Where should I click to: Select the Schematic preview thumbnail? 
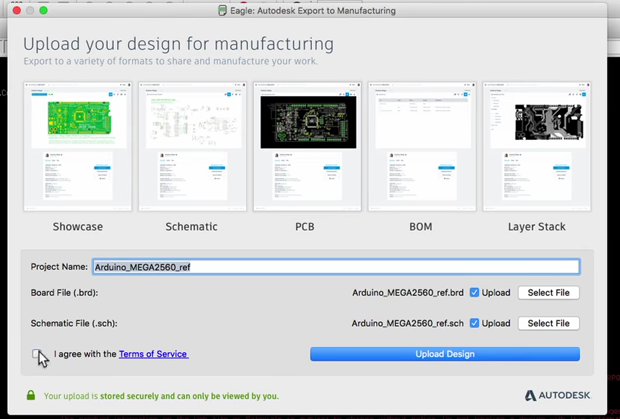192,146
